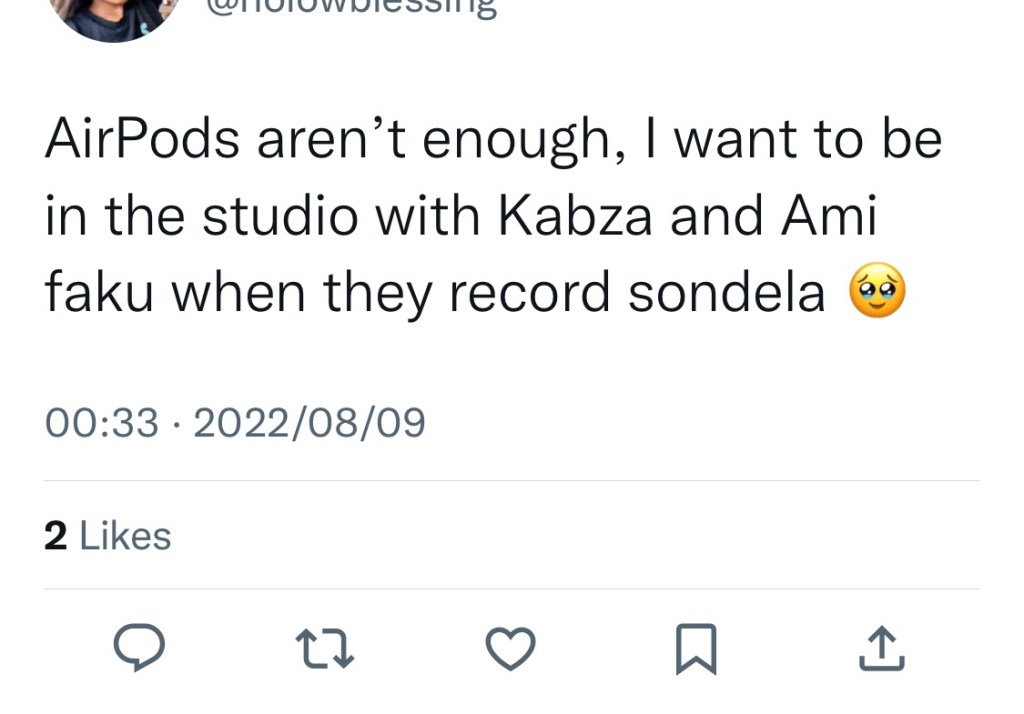Image resolution: width=1024 pixels, height=714 pixels.
Task: Open the share options icon
Action: pos(883,650)
